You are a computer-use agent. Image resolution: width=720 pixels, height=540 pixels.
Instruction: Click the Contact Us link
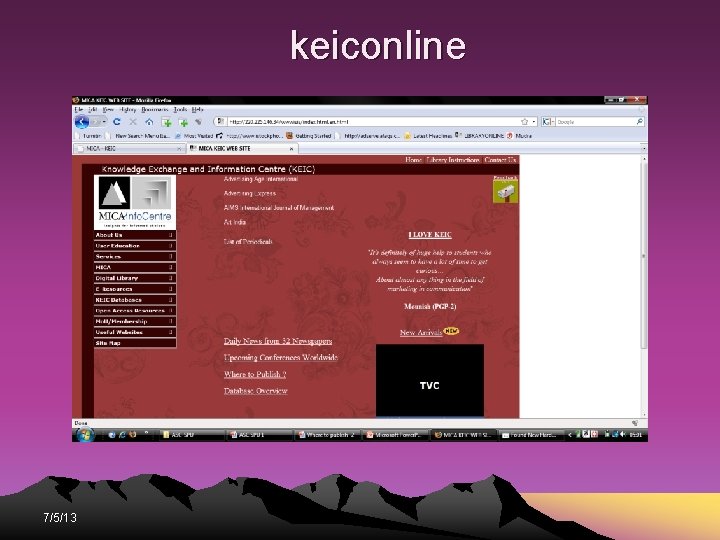[x=500, y=160]
